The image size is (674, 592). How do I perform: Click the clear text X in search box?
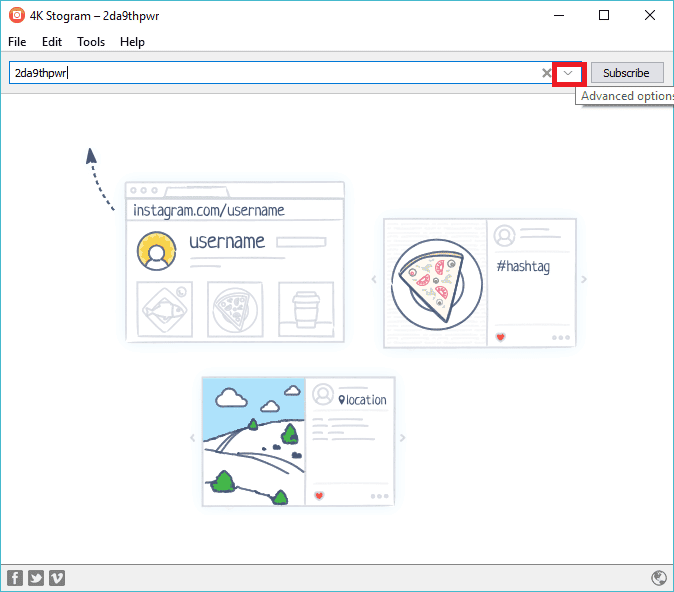click(x=546, y=73)
